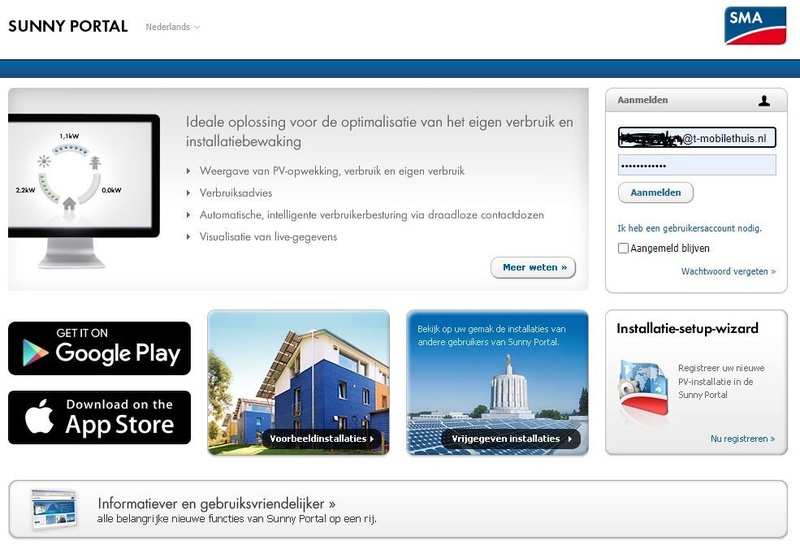800x558 pixels.
Task: Click the user silhouette icon in Aanmelden header
Action: 764,100
